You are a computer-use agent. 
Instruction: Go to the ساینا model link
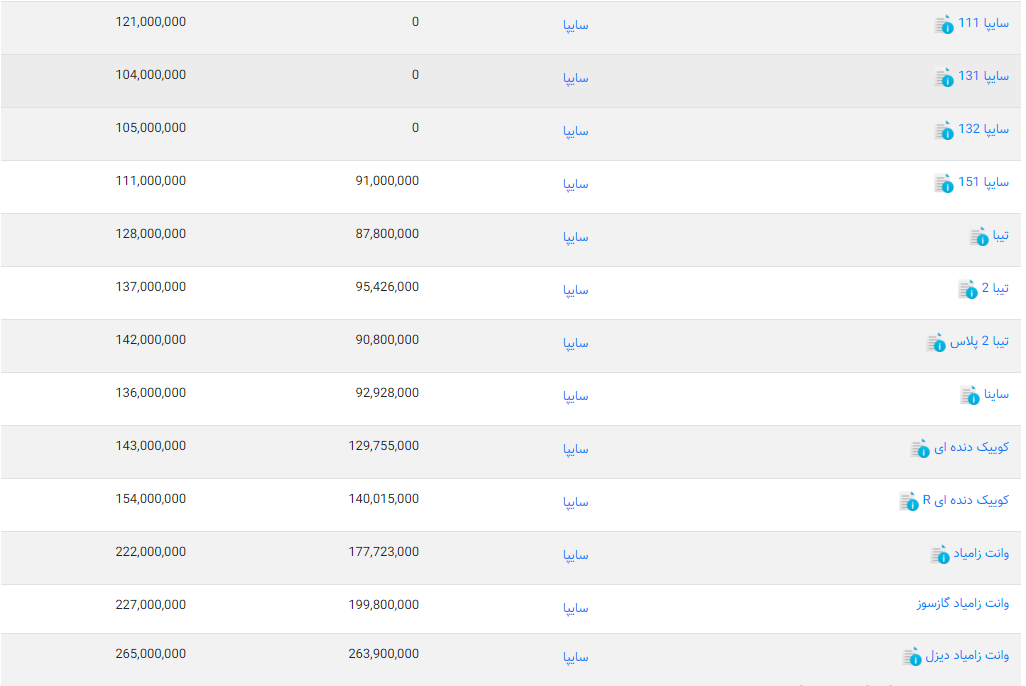click(x=996, y=394)
